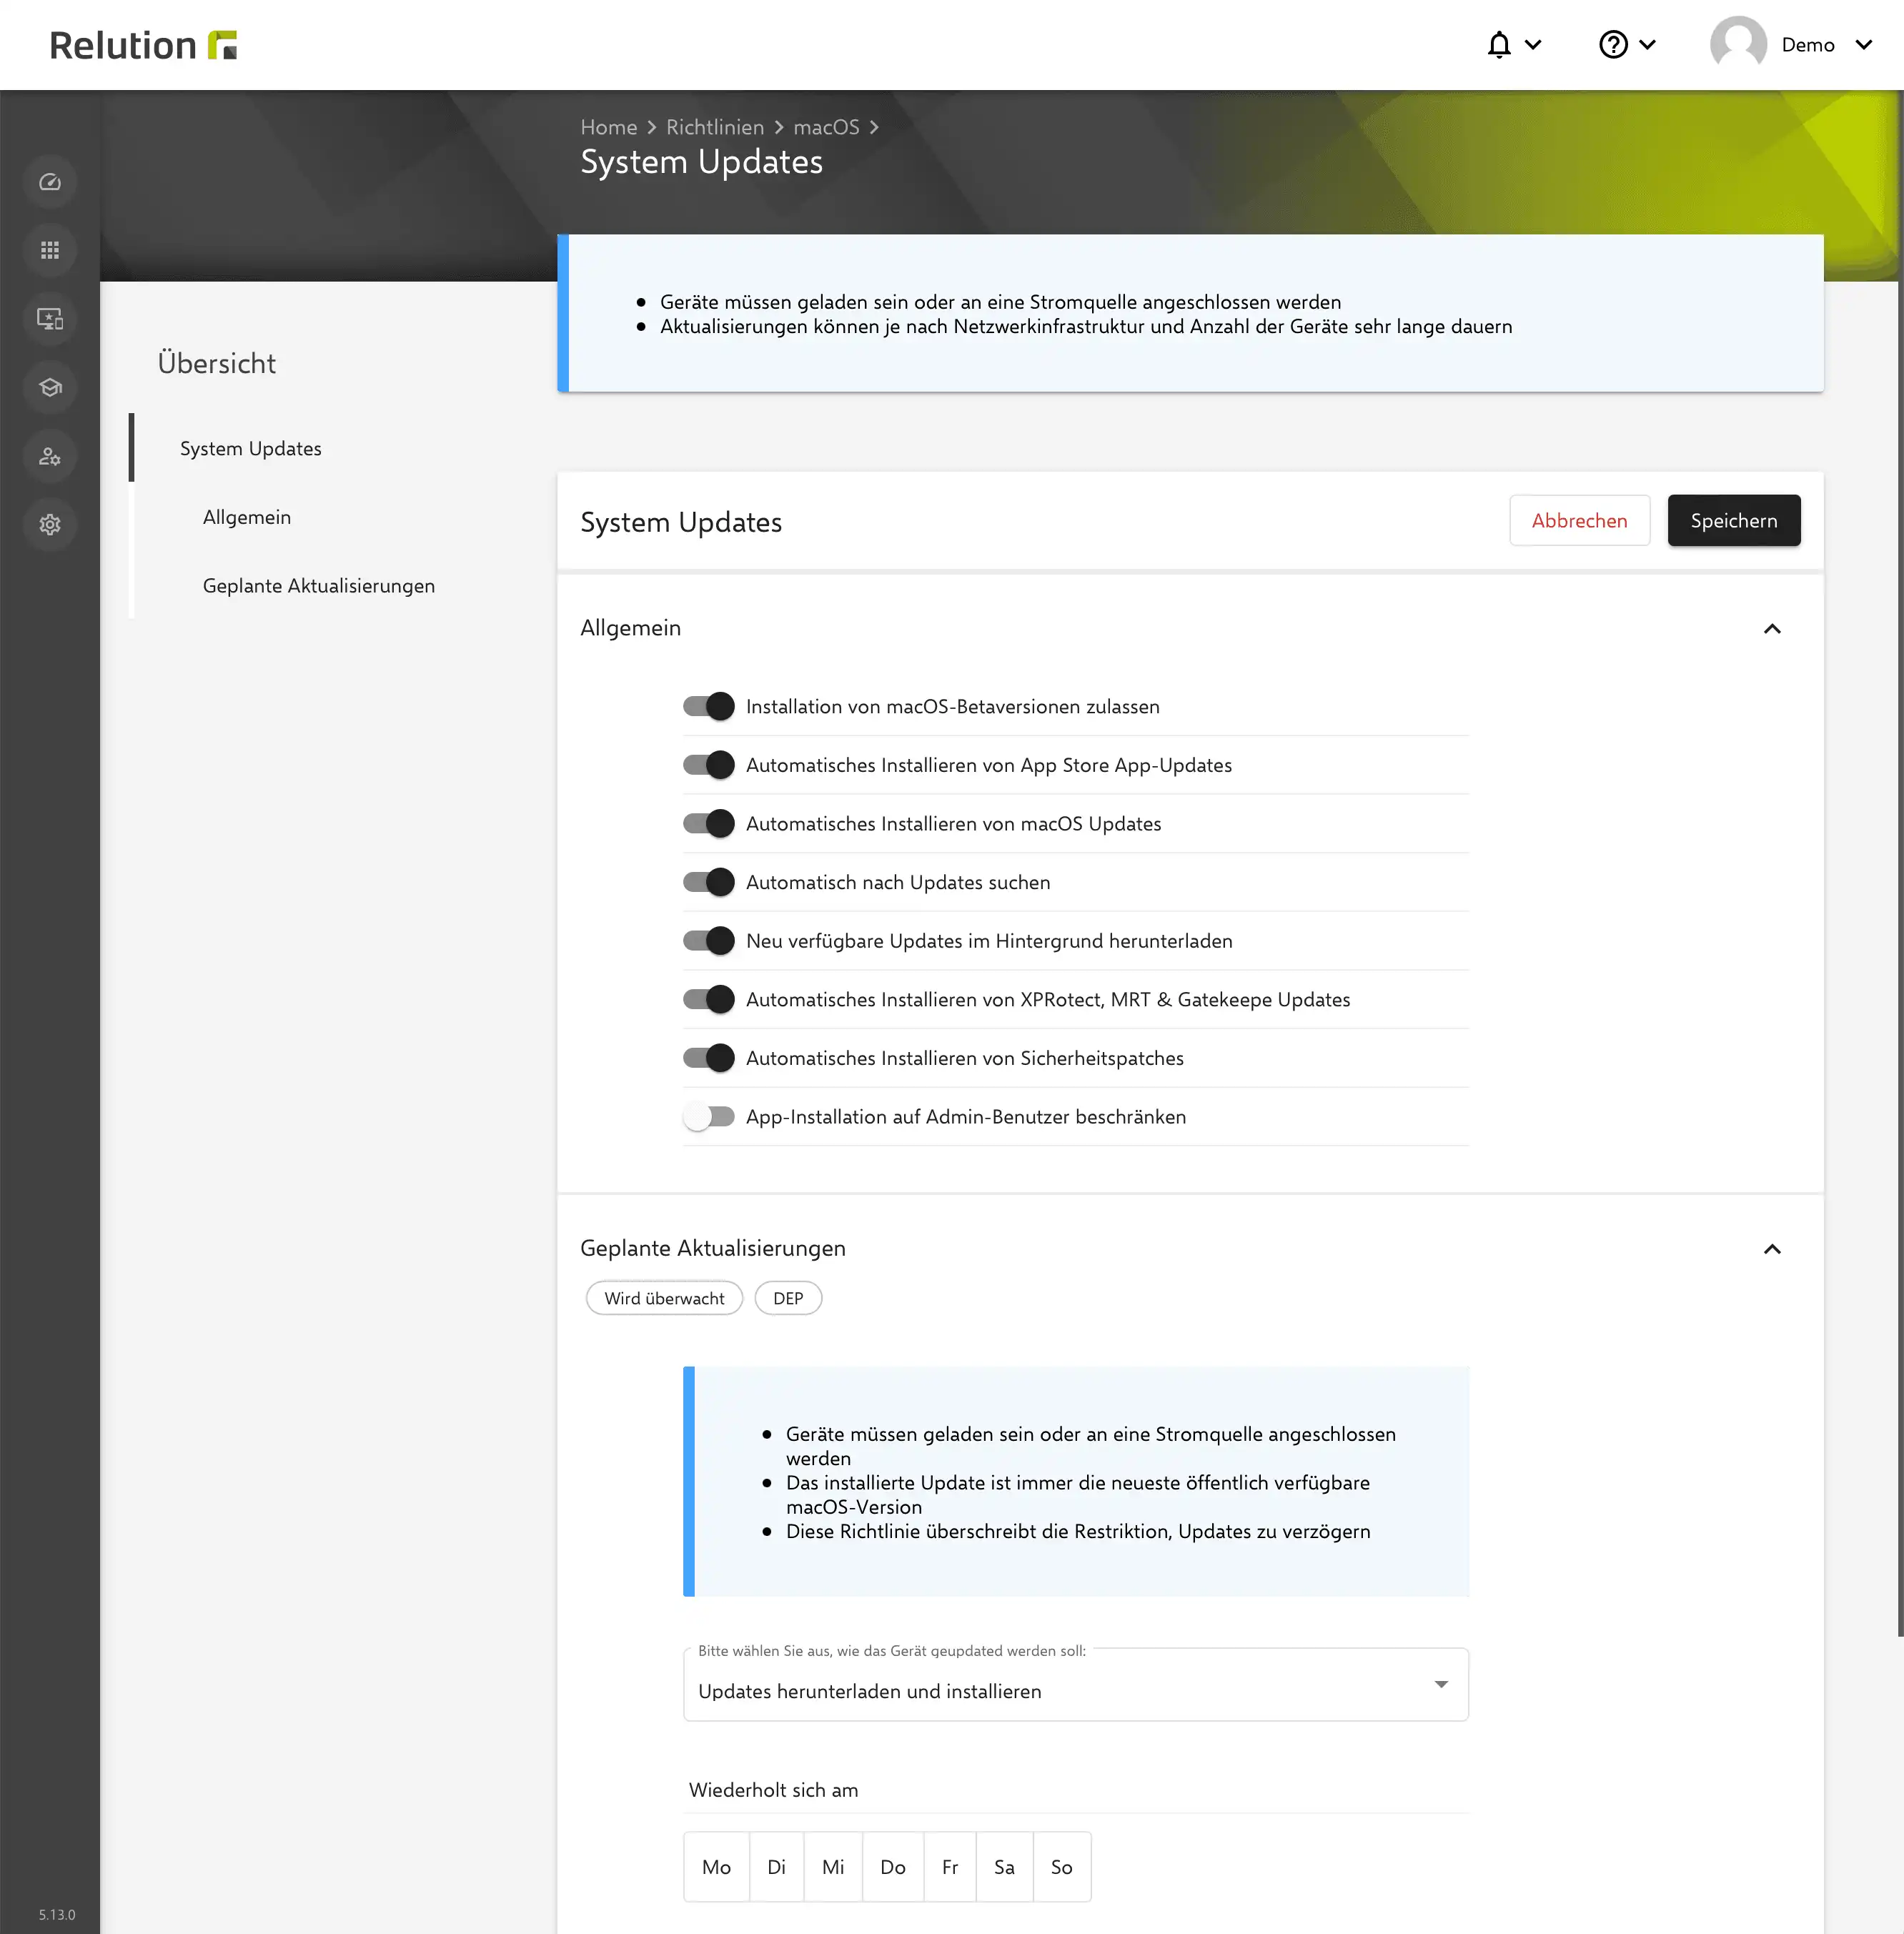The height and width of the screenshot is (1934, 1904).
Task: Click the Wird überwacht tag chip
Action: click(x=664, y=1298)
